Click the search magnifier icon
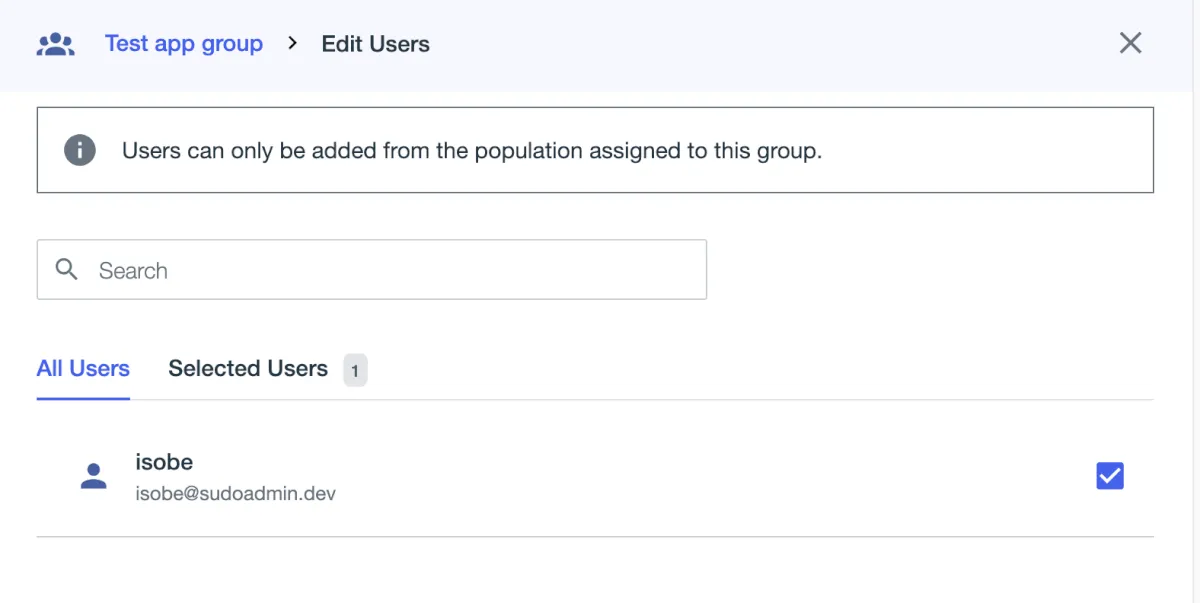This screenshot has width=1200, height=603. [x=67, y=269]
